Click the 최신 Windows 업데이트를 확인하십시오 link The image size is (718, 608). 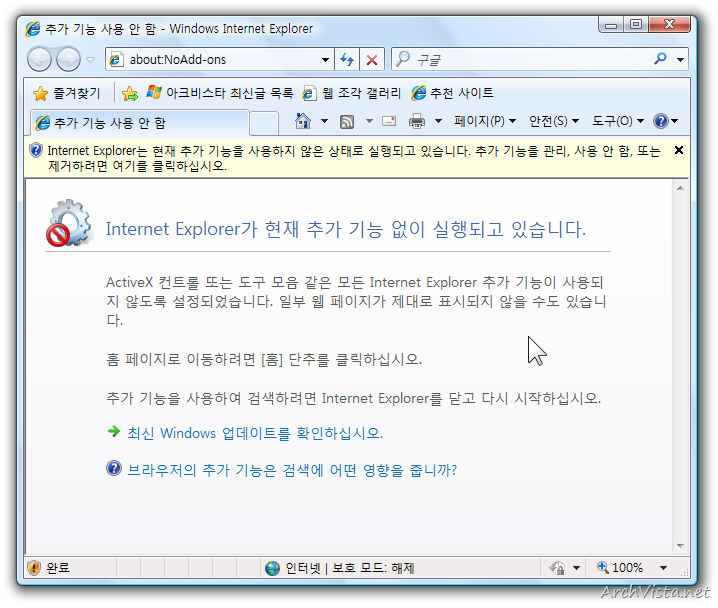click(x=255, y=433)
